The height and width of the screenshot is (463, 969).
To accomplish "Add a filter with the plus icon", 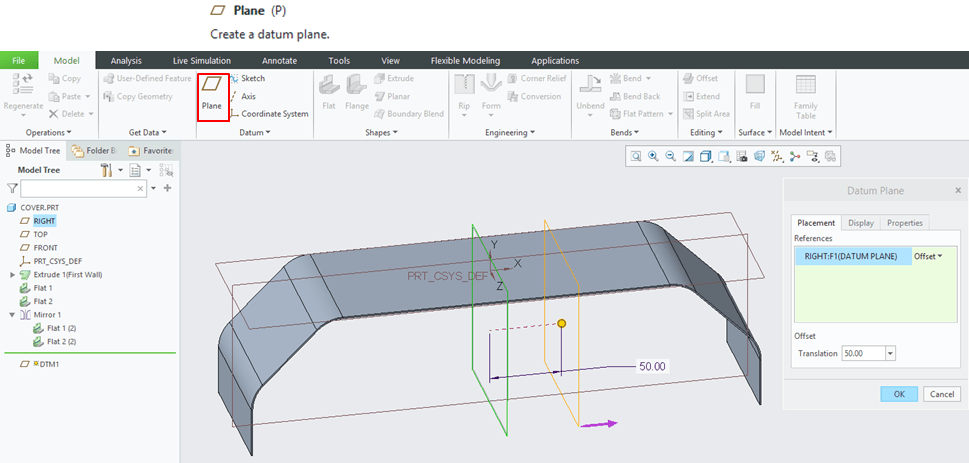I will [x=167, y=188].
